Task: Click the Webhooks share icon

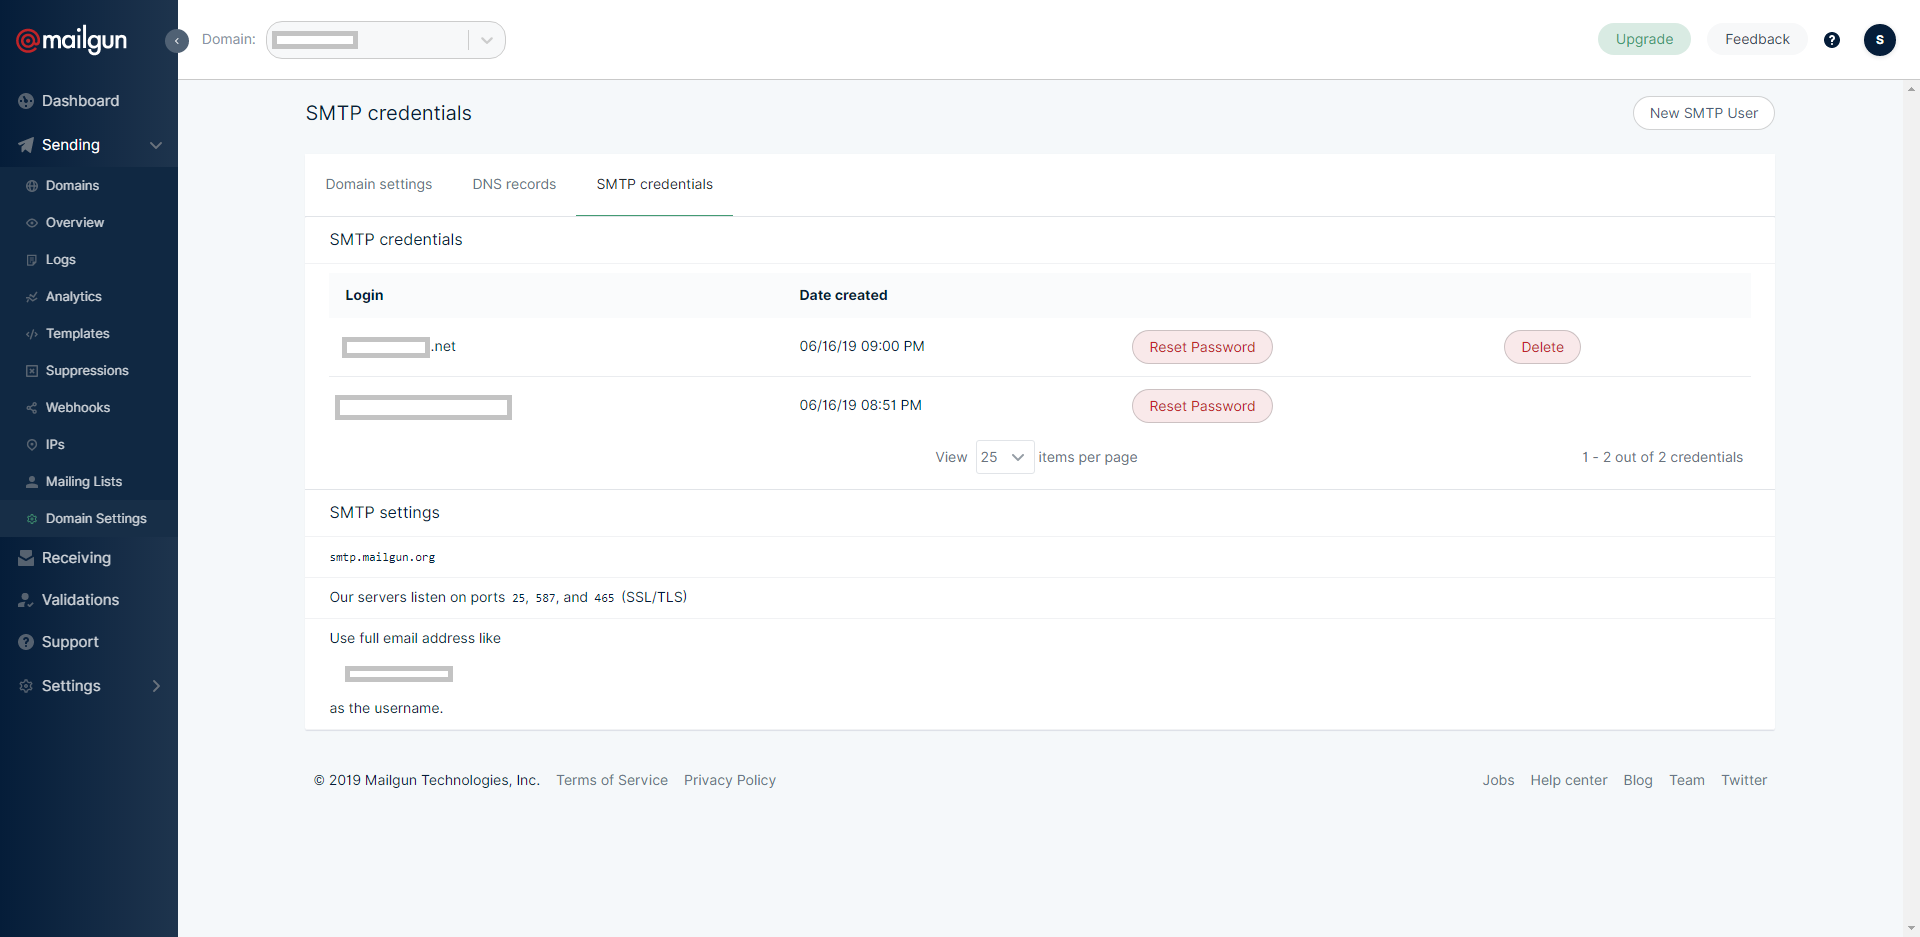Action: click(x=32, y=408)
